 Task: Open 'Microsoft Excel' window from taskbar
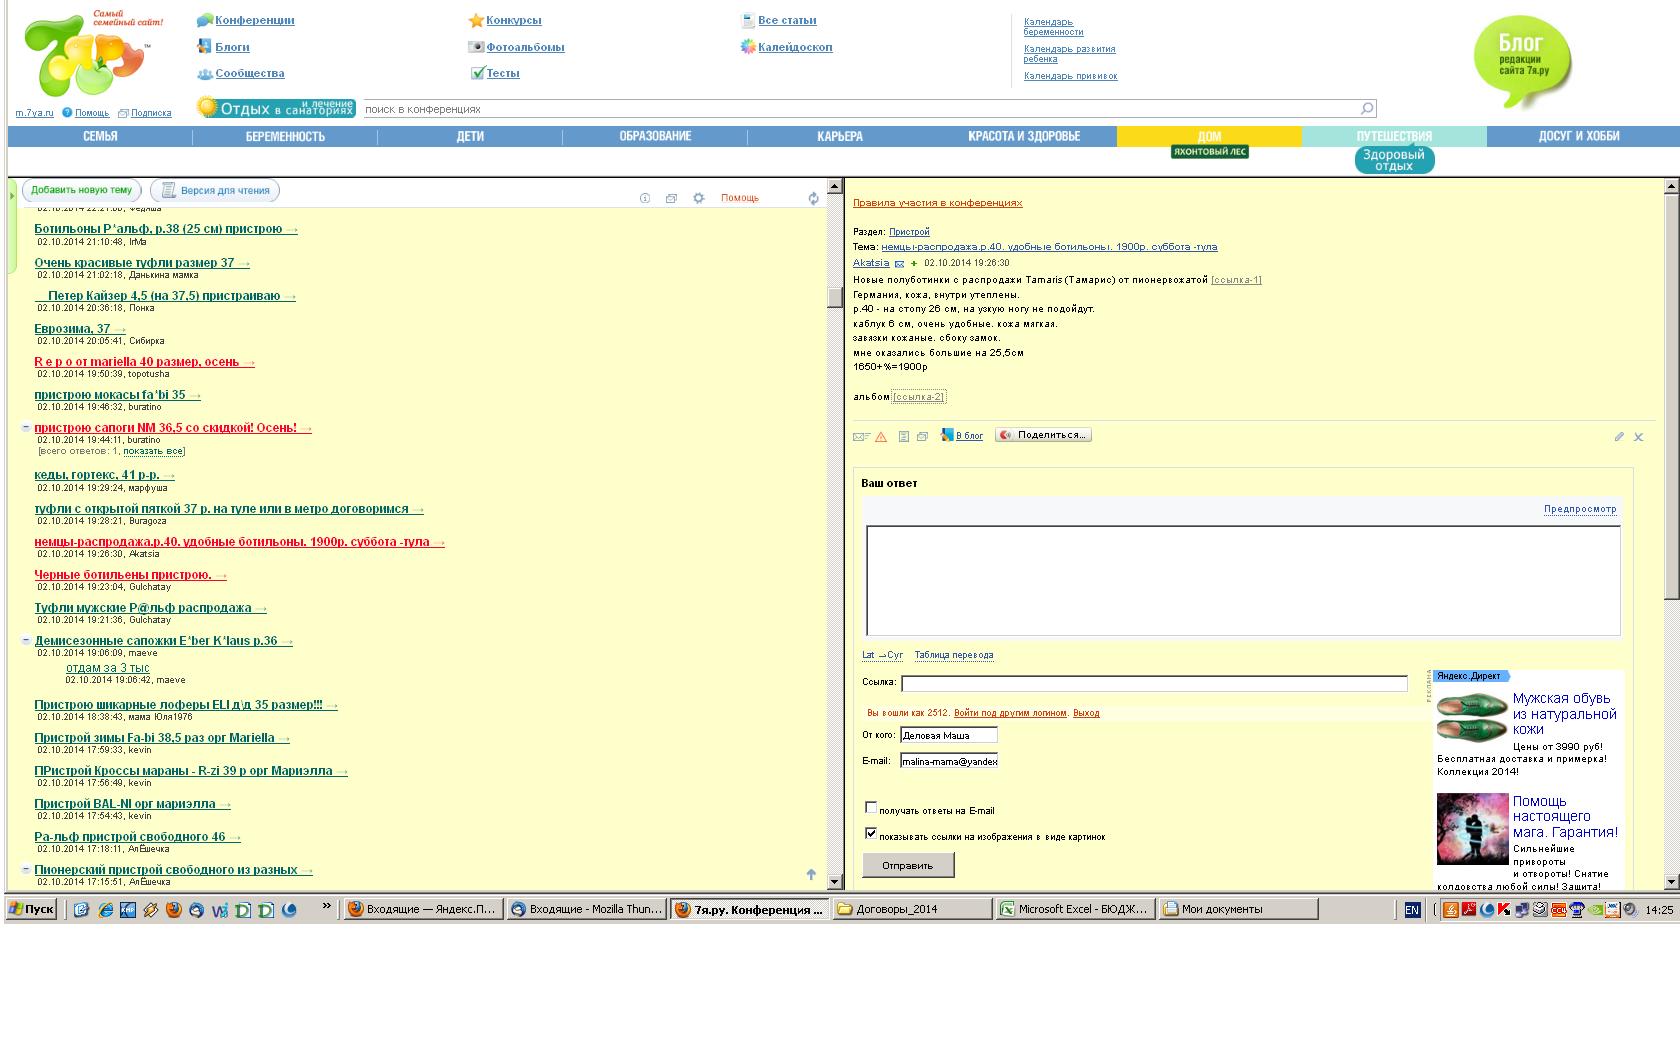(1074, 909)
